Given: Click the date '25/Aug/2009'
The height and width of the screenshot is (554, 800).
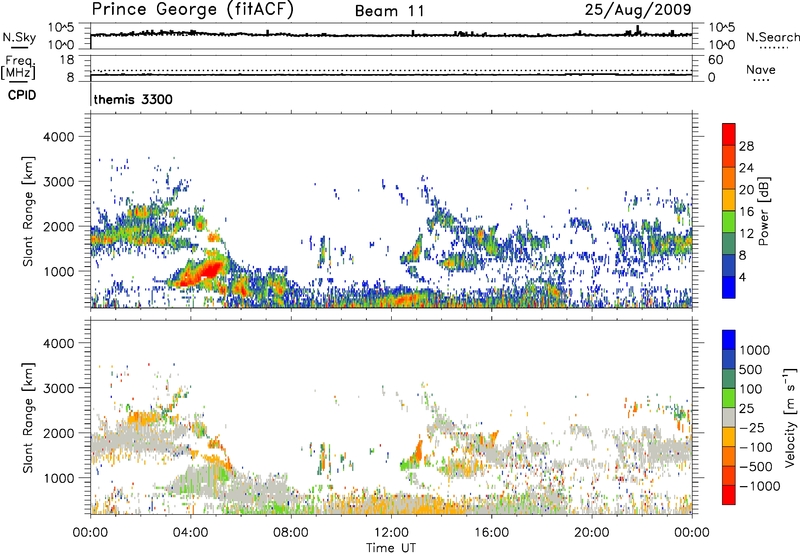Looking at the screenshot, I should [638, 10].
